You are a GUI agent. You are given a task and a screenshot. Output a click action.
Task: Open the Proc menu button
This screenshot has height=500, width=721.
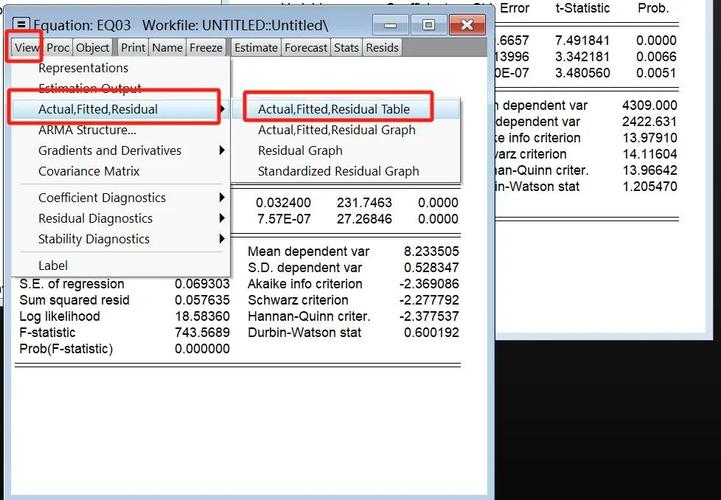(58, 47)
